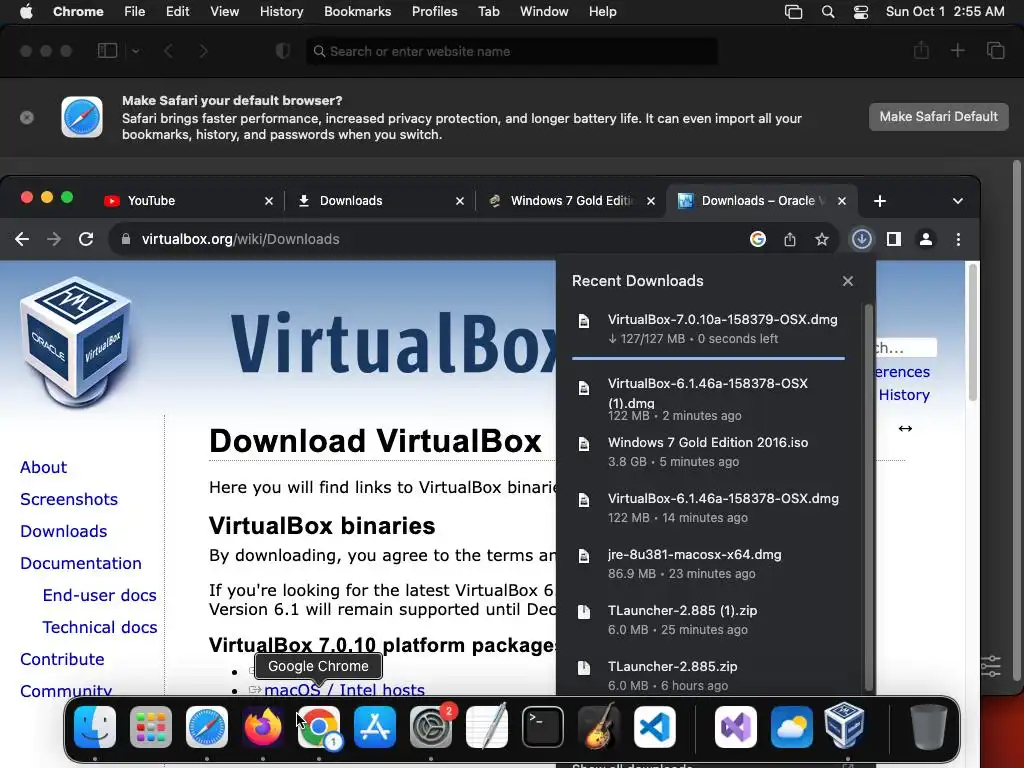Open VirtualBox-7.0.10a-158379-OSX.dmg download
This screenshot has height=768, width=1024.
pyautogui.click(x=709, y=328)
